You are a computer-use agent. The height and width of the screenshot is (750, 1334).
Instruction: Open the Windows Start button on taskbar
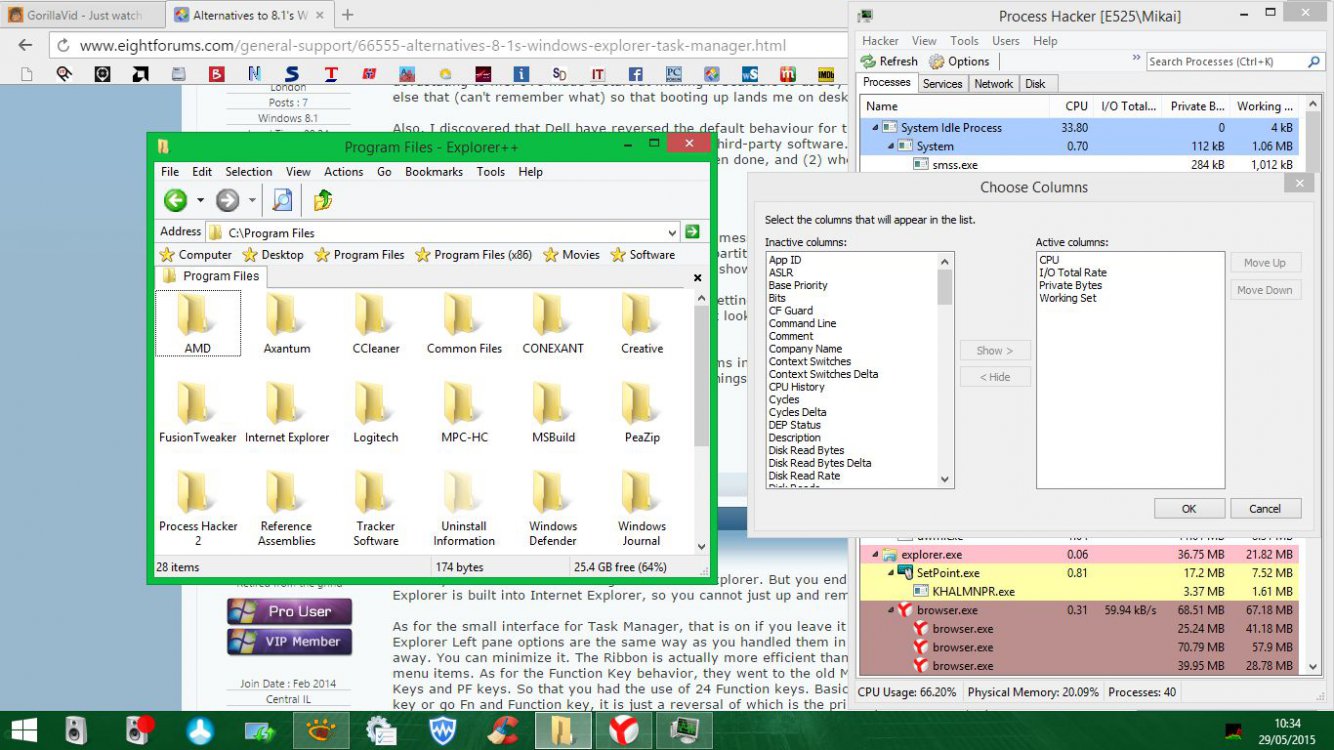click(x=24, y=731)
